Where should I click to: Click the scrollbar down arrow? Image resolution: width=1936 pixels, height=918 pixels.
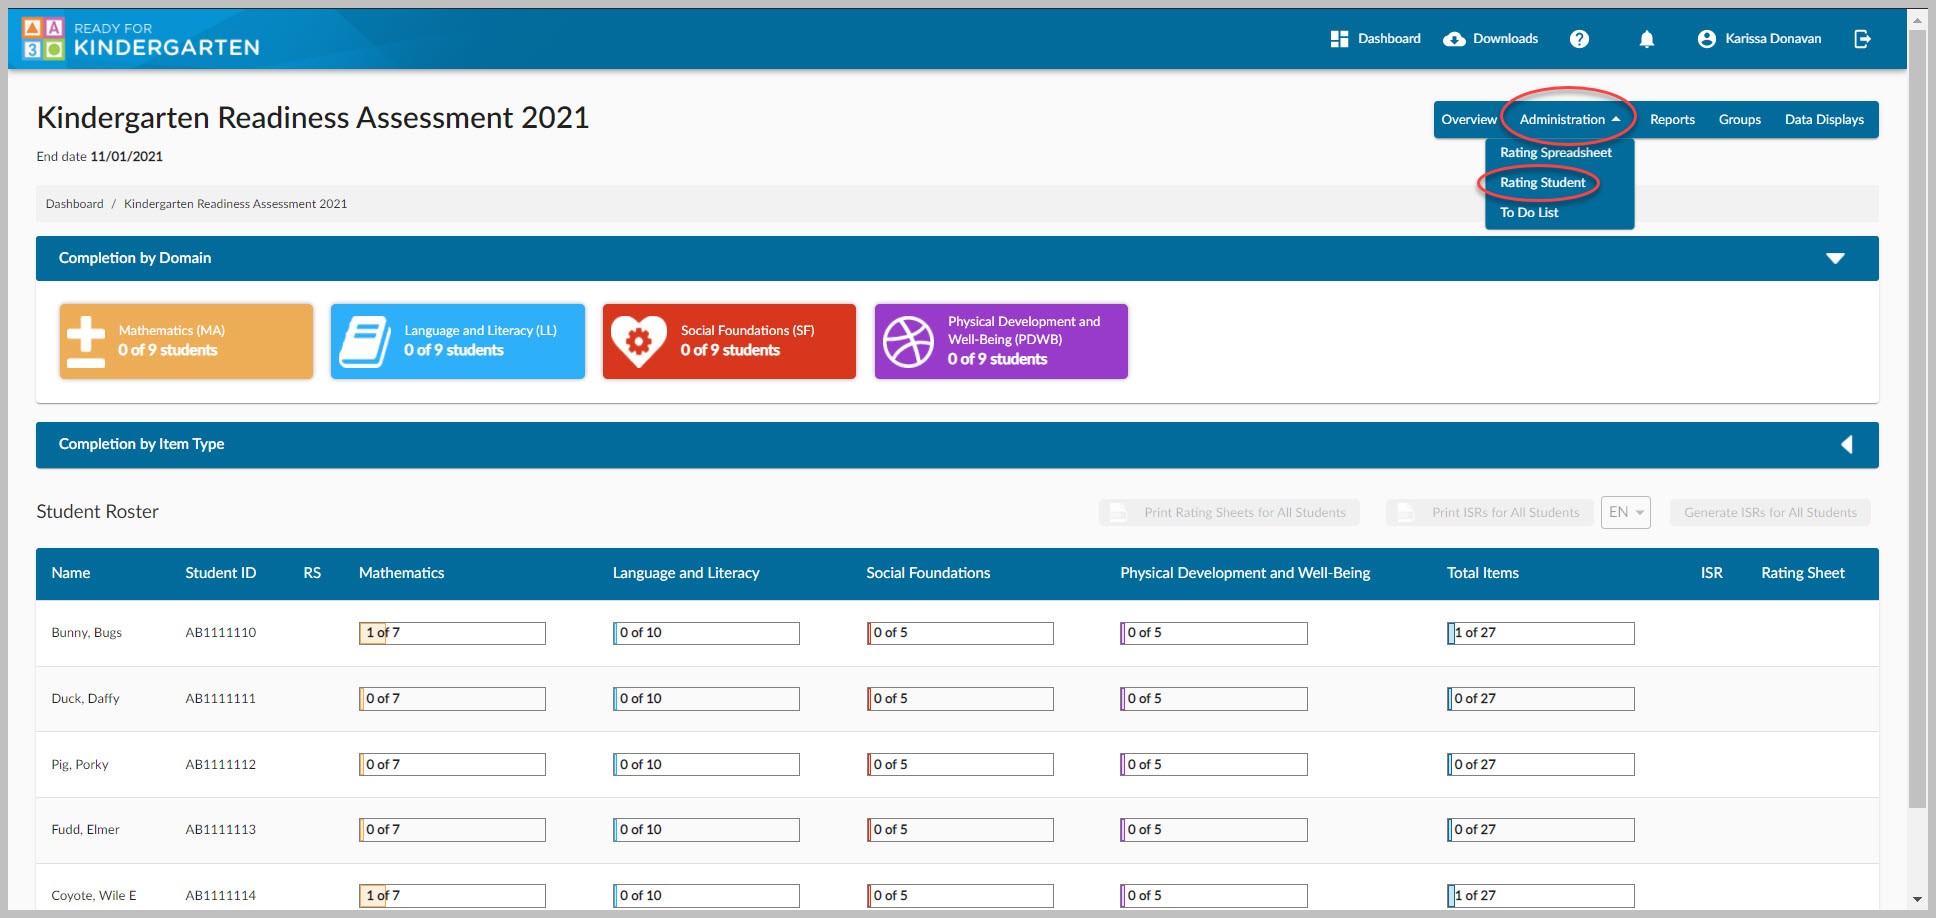pyautogui.click(x=1917, y=900)
